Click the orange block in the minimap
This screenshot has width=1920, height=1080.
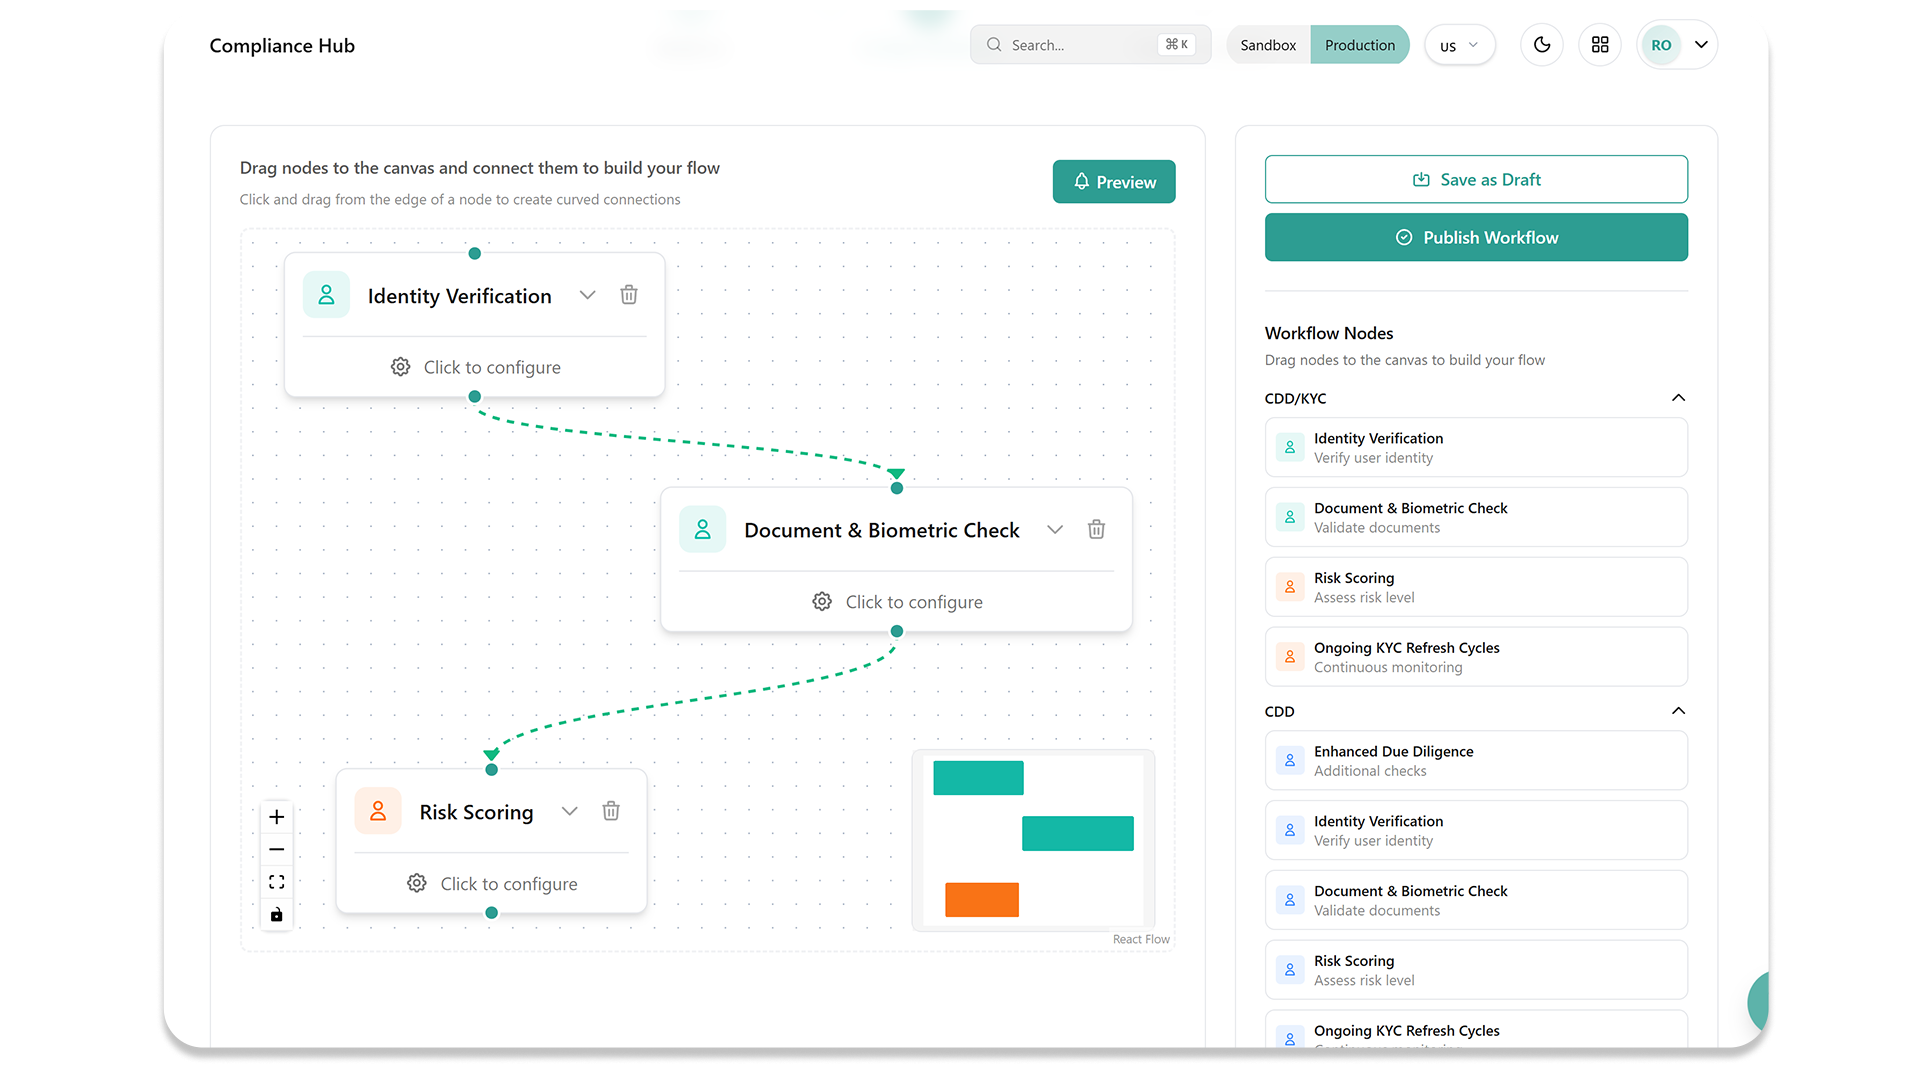coord(982,900)
